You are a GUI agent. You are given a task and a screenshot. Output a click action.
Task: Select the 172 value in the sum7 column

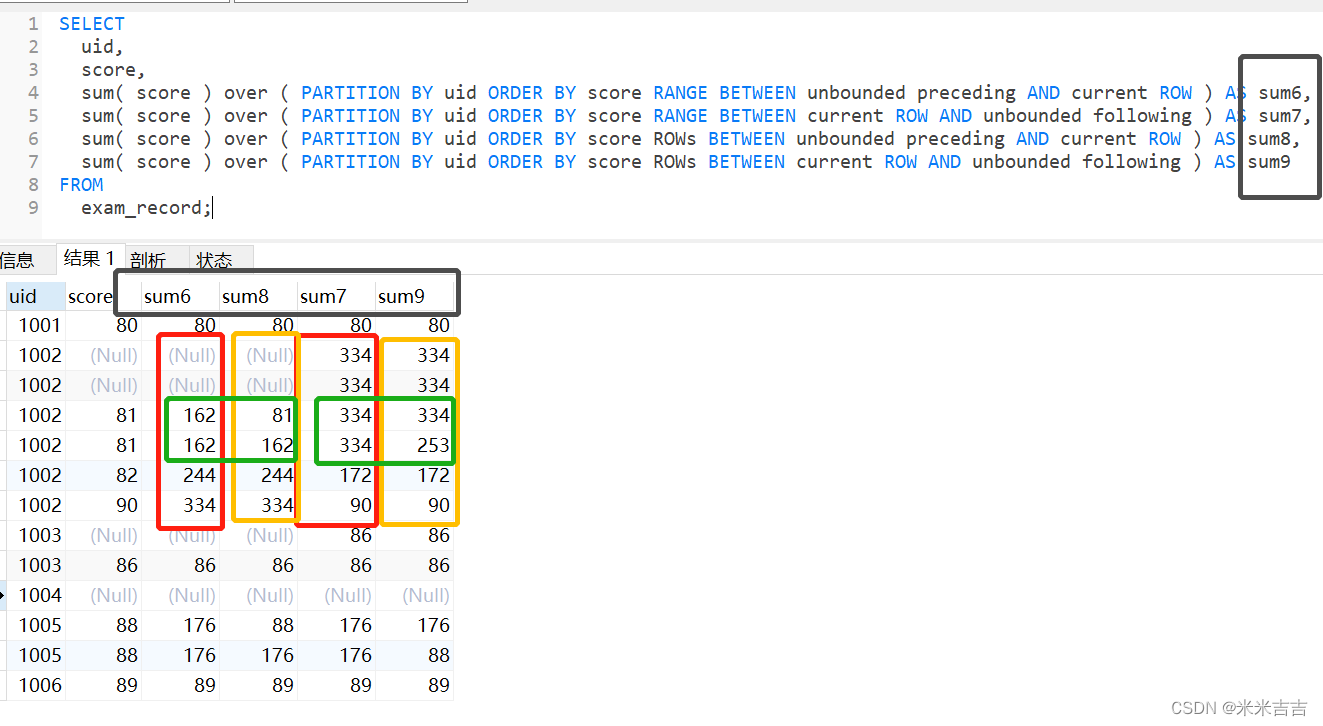coord(355,475)
